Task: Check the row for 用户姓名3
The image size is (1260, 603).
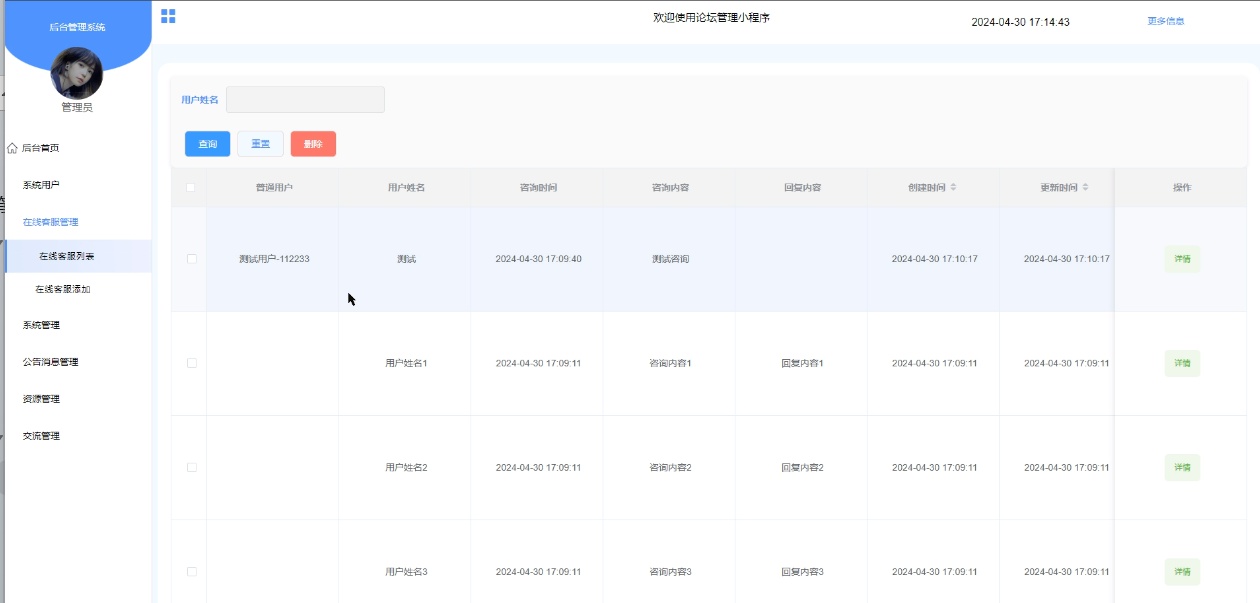Action: click(191, 571)
